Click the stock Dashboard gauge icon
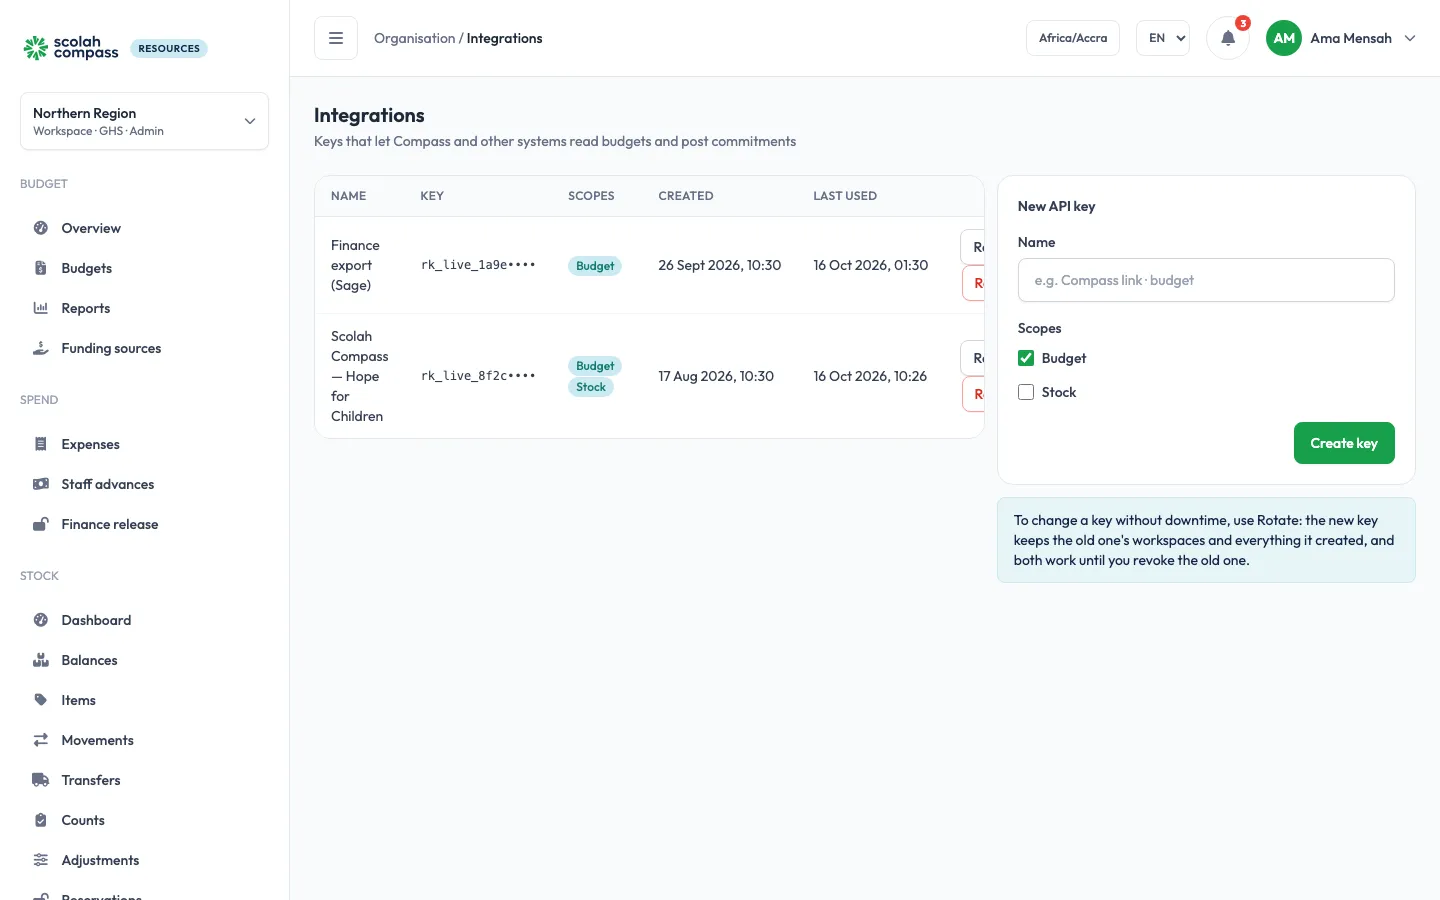Image resolution: width=1440 pixels, height=900 pixels. click(41, 620)
